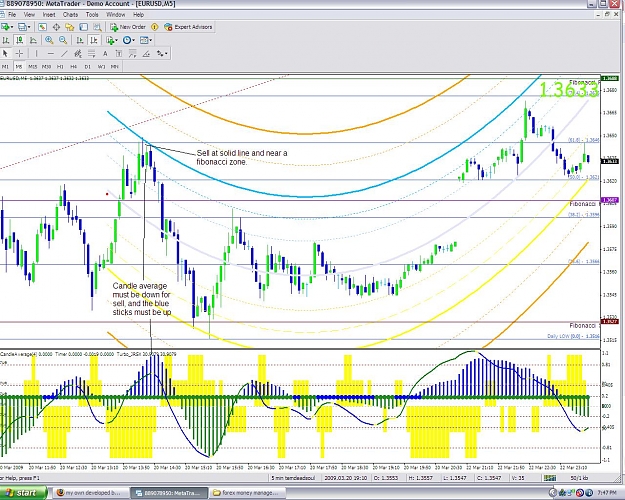This screenshot has width=625, height=500.
Task: Open the View menu
Action: [x=29, y=15]
